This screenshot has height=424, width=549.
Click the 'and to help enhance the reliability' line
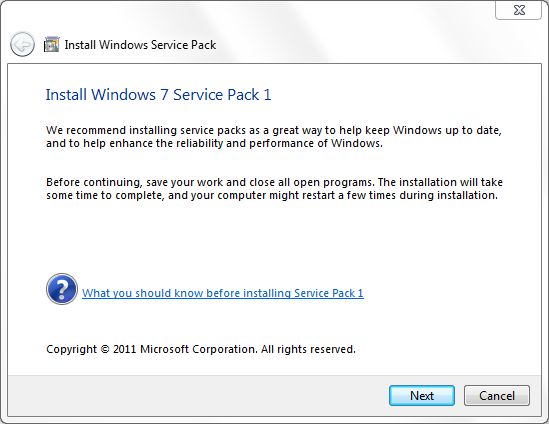(x=214, y=143)
